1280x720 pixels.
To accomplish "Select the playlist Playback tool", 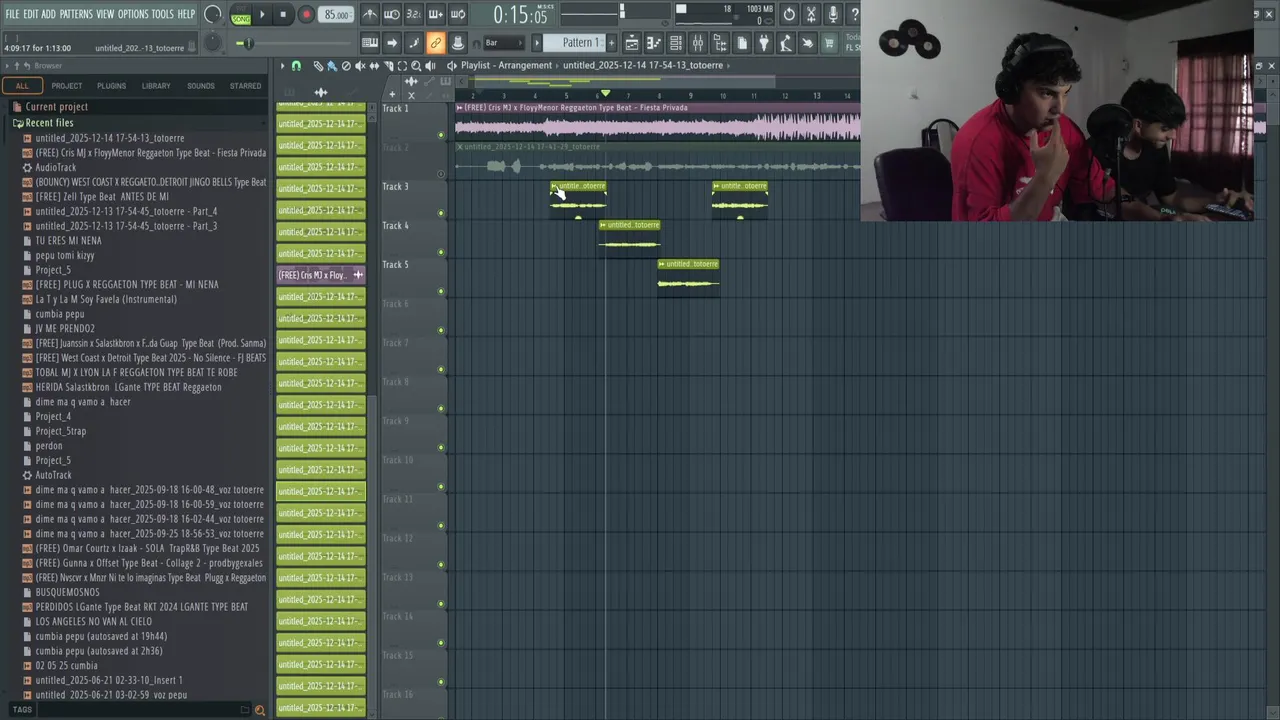I will 430,66.
